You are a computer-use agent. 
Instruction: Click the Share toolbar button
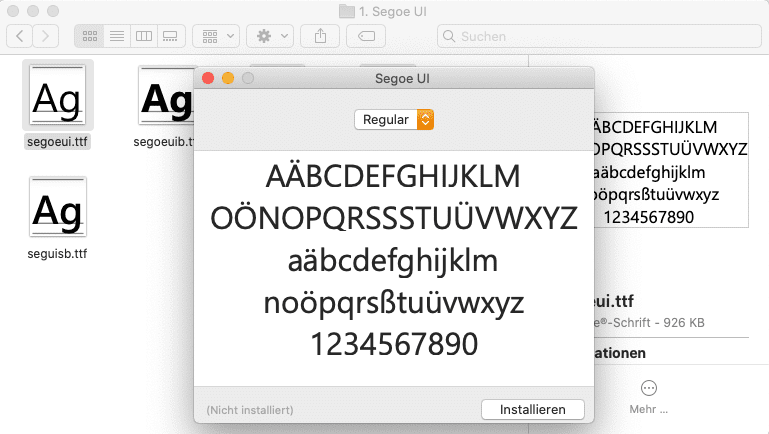[320, 36]
